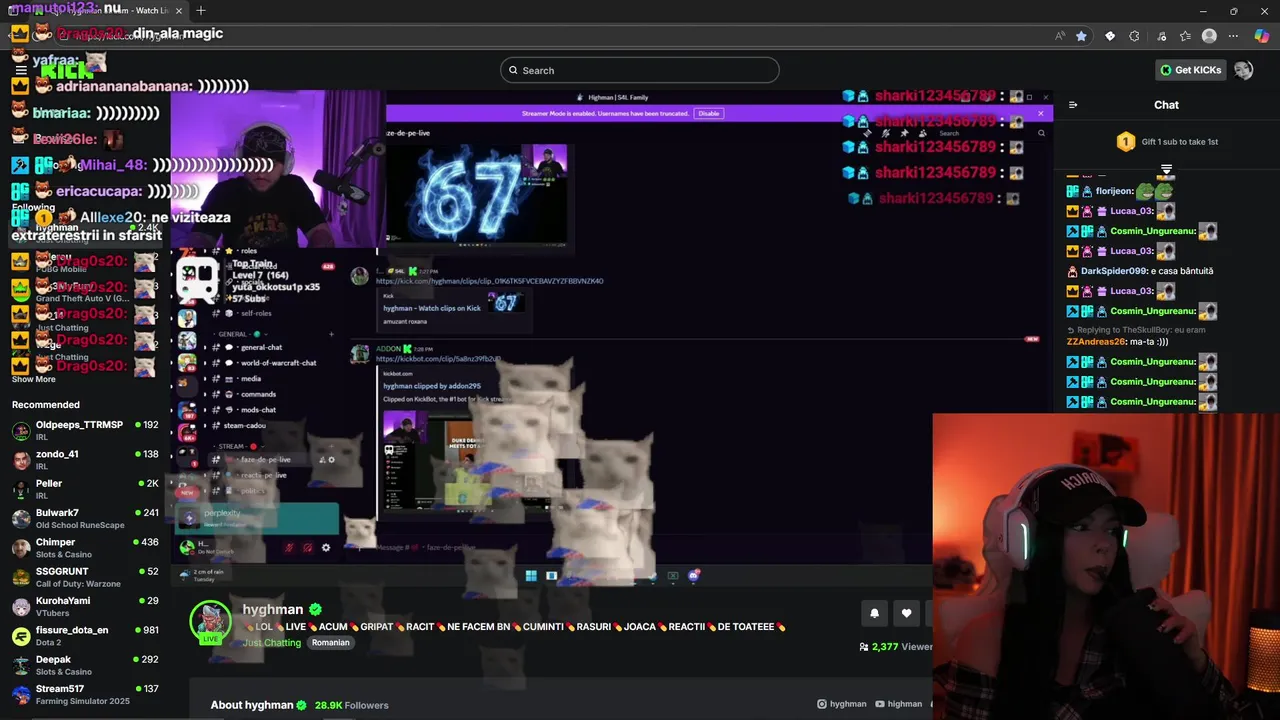This screenshot has height=720, width=1280.
Task: Dismiss purple Streamer Mode banner in streamed Discord
Action: click(x=1040, y=113)
